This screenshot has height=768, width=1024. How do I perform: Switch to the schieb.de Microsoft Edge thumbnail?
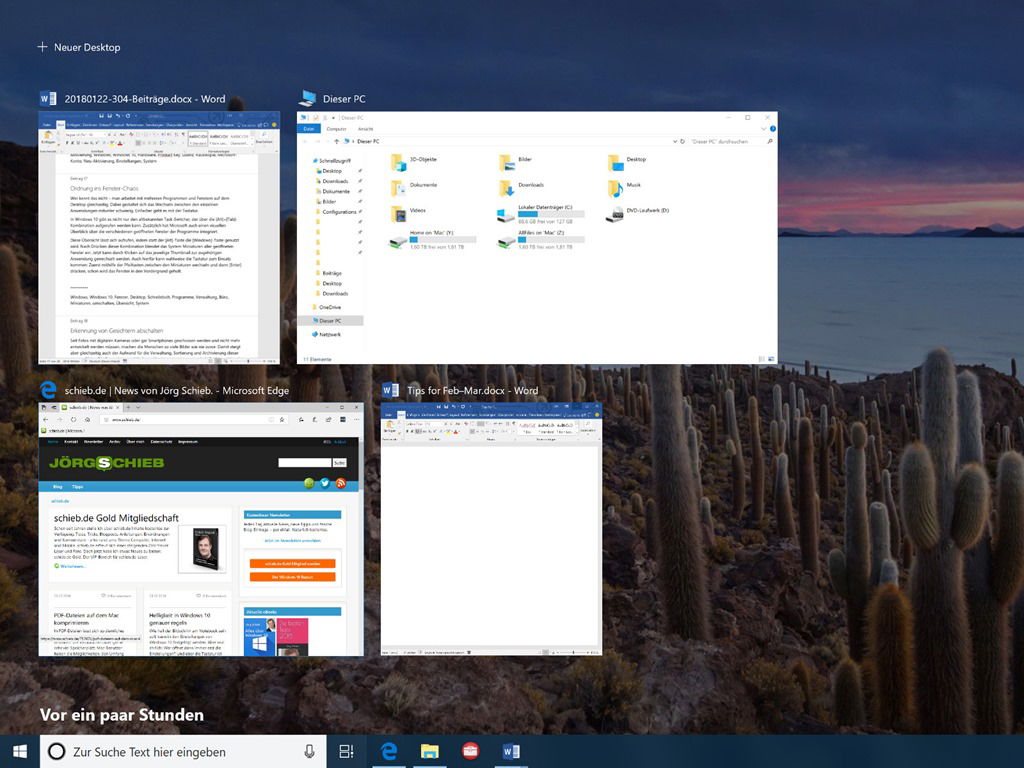[201, 529]
